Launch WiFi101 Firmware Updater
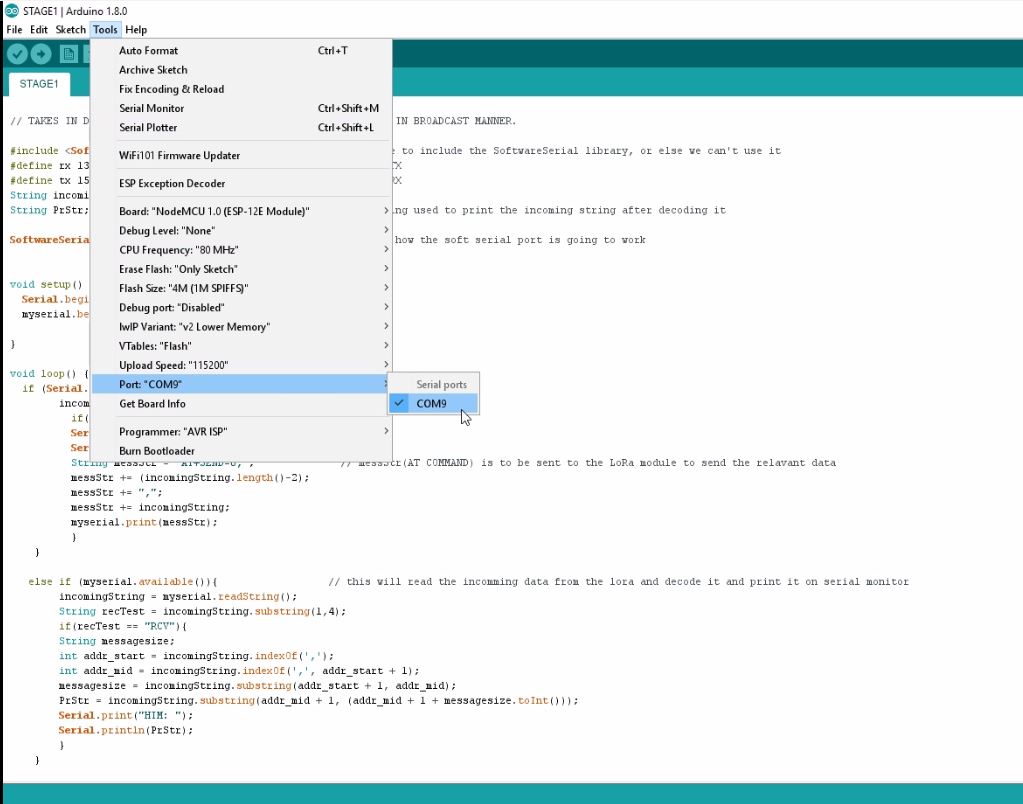 pyautogui.click(x=241, y=155)
